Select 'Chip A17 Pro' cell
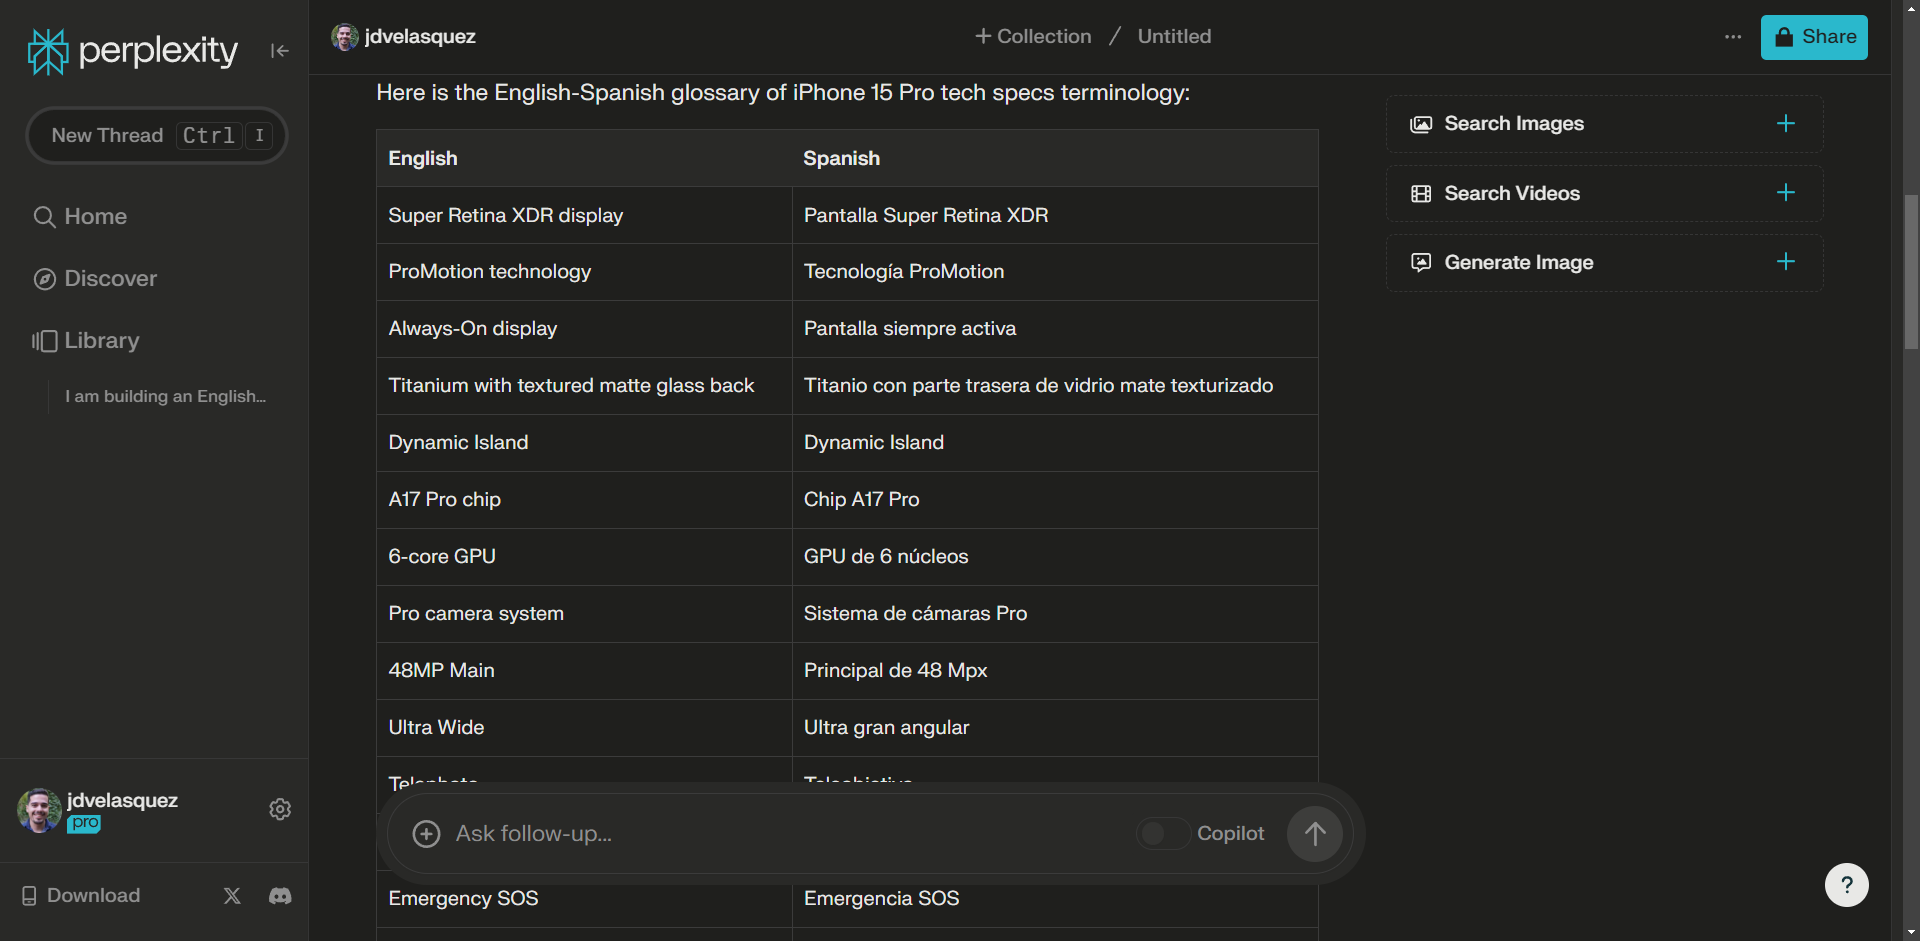1920x941 pixels. coord(1055,500)
